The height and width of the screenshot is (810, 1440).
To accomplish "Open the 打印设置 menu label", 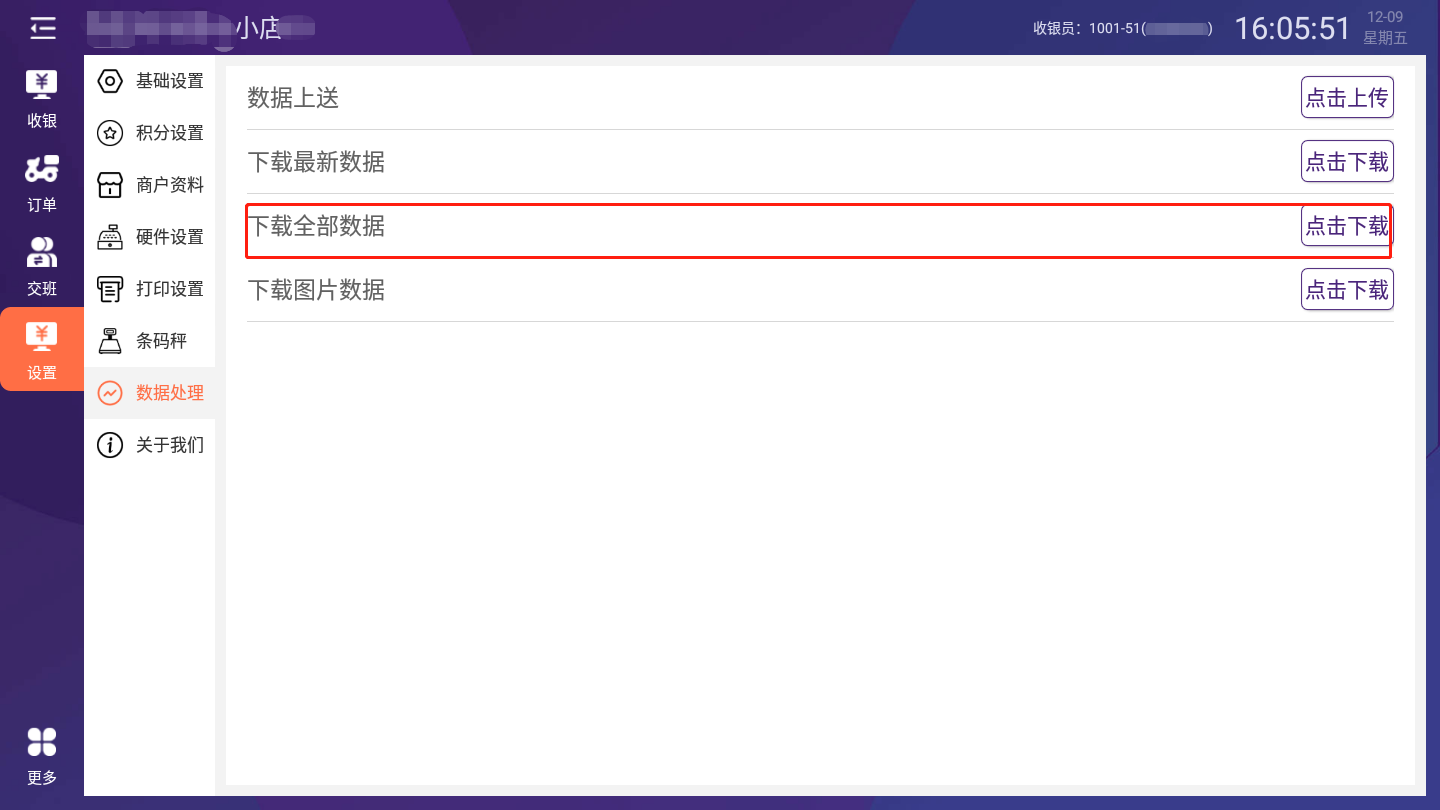I will point(170,289).
